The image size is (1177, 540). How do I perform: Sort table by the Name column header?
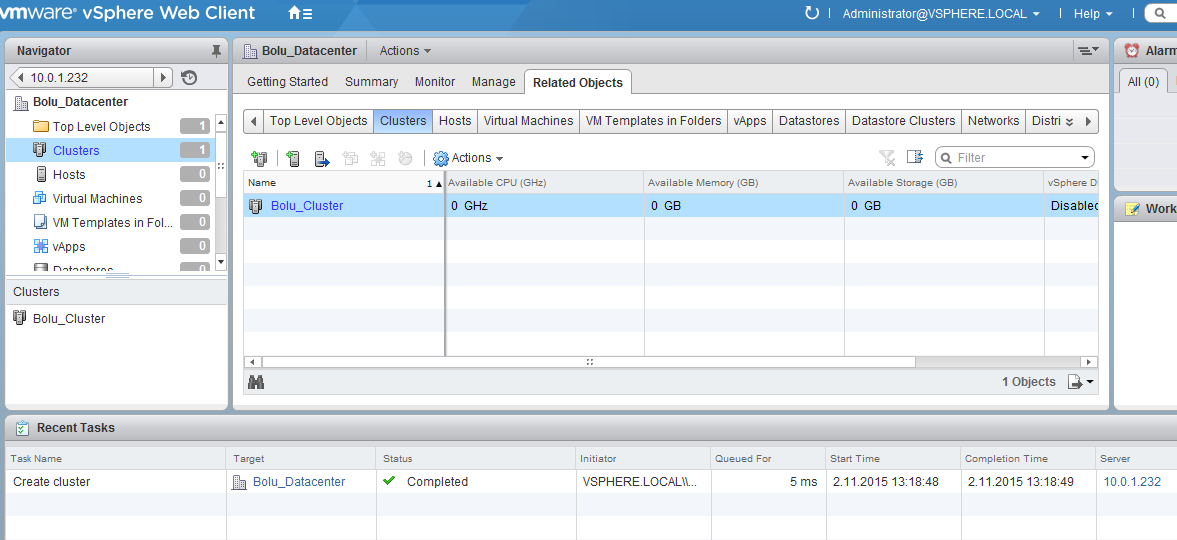point(344,183)
